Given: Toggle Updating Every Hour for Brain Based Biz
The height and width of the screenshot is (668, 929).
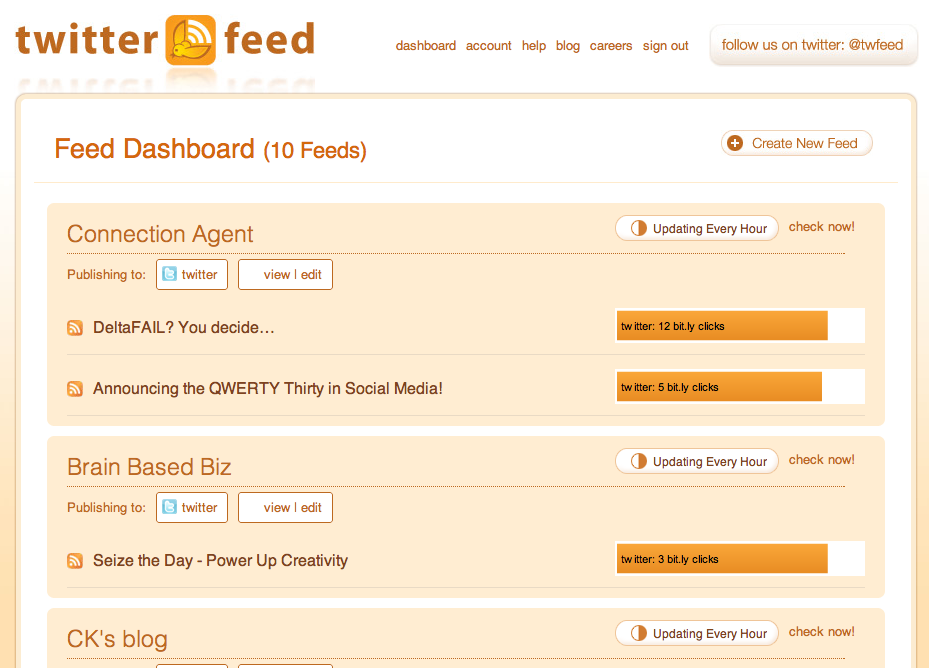Looking at the screenshot, I should pos(697,461).
